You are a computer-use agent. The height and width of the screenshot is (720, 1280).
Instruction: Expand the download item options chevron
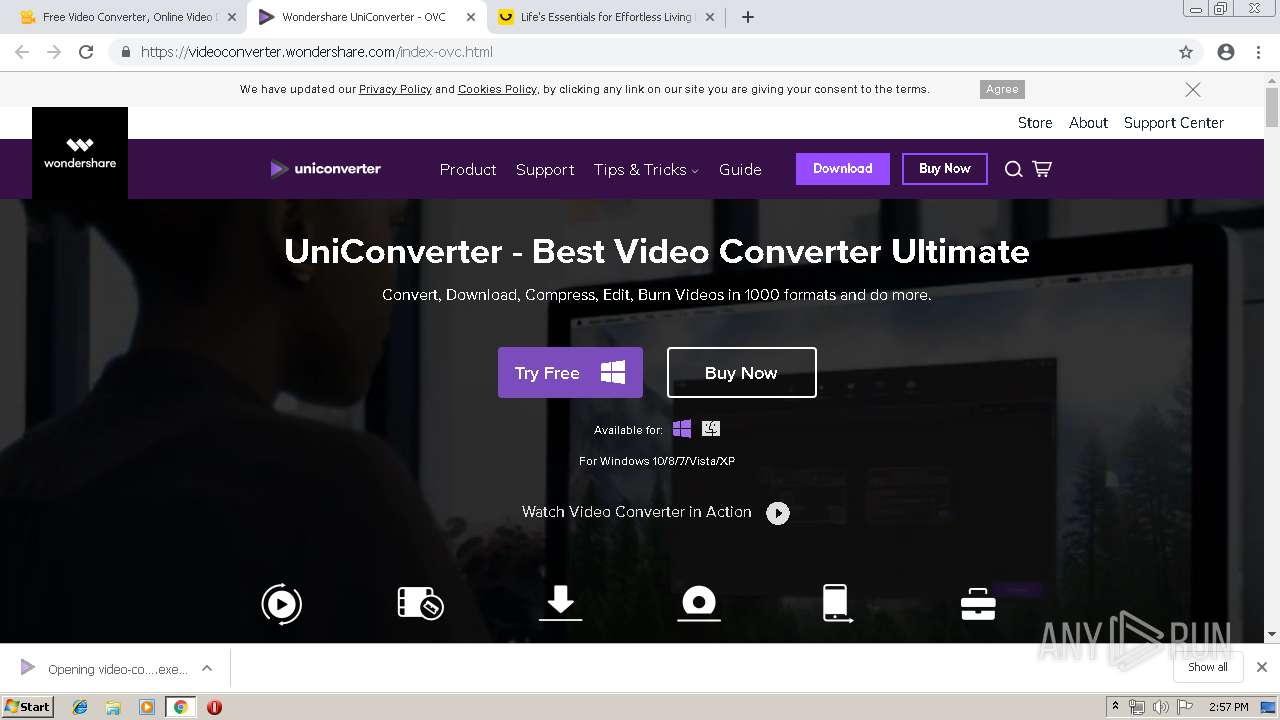(207, 668)
